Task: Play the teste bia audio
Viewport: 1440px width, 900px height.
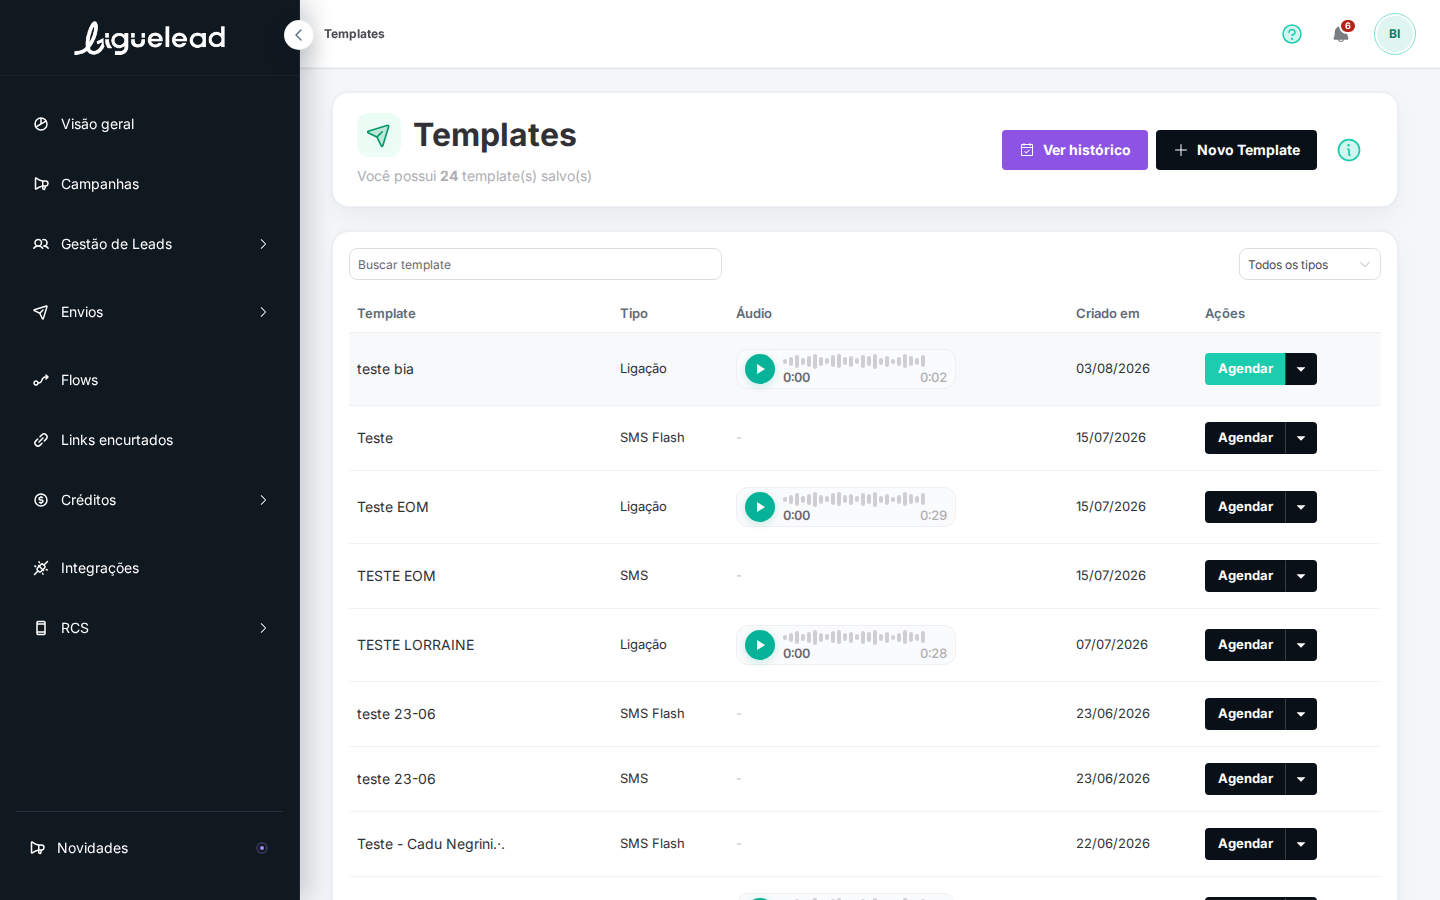Action: point(760,369)
